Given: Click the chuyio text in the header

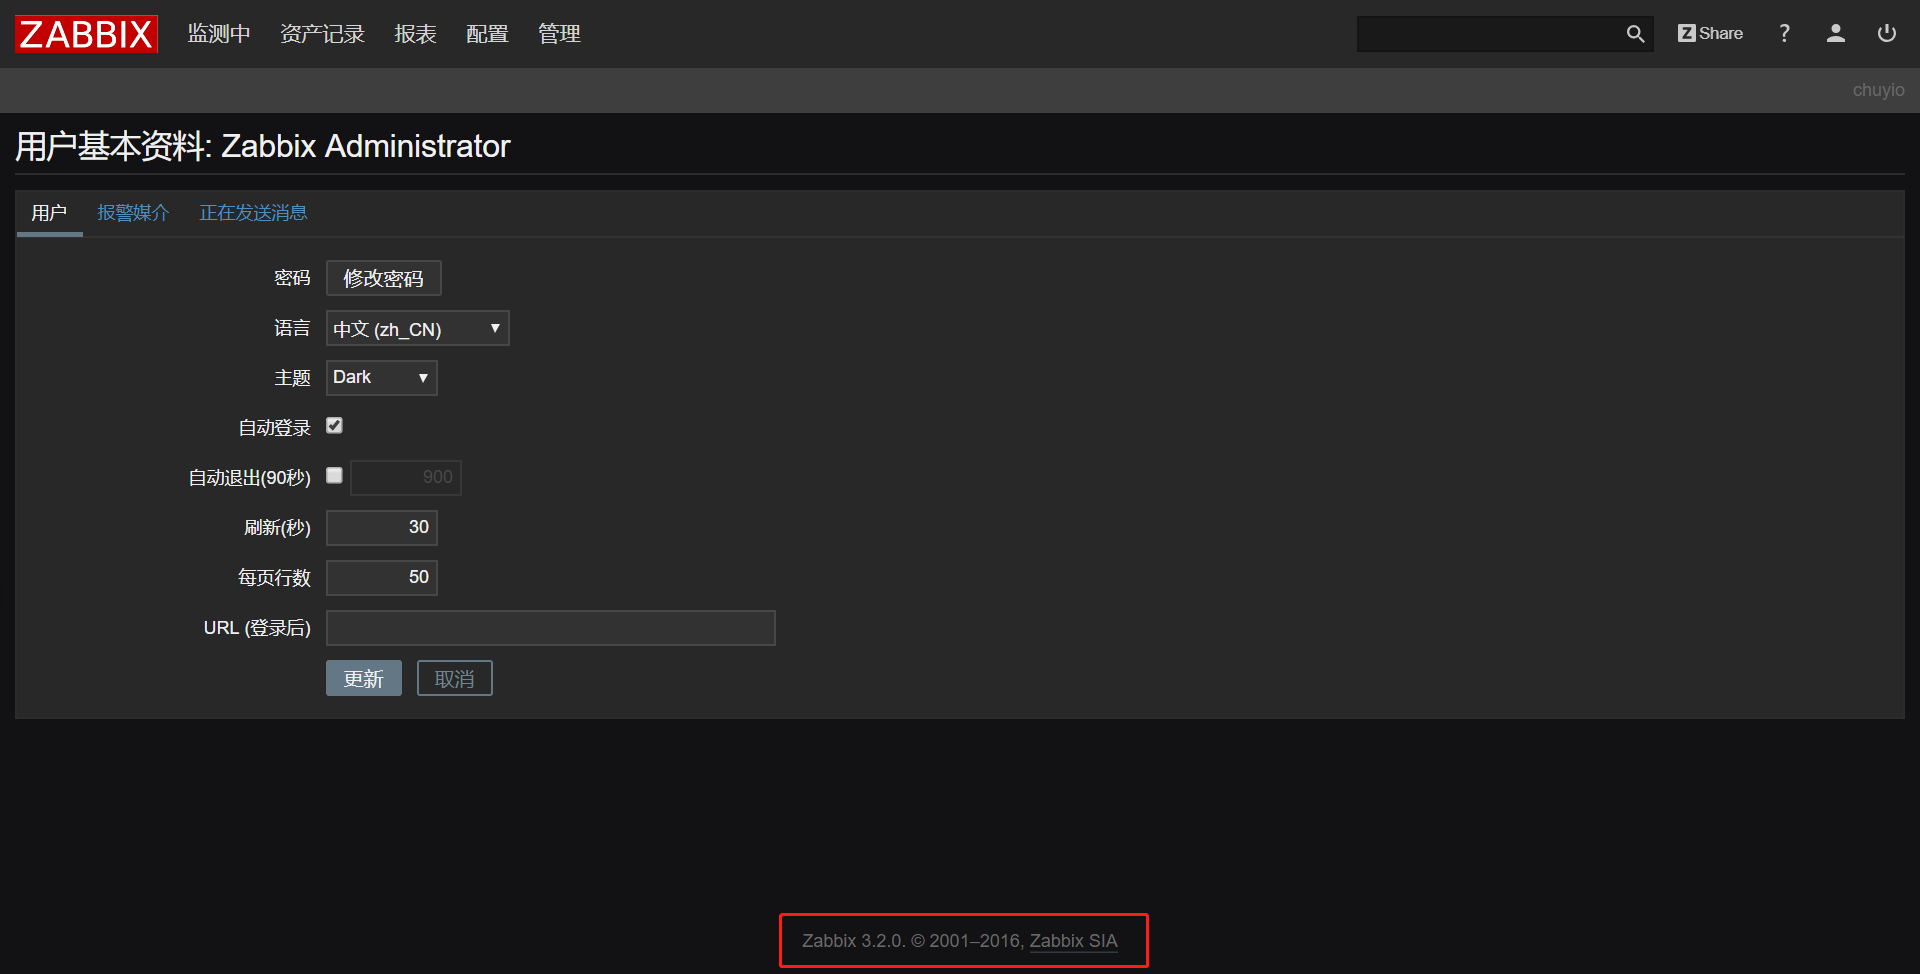Looking at the screenshot, I should (1878, 90).
